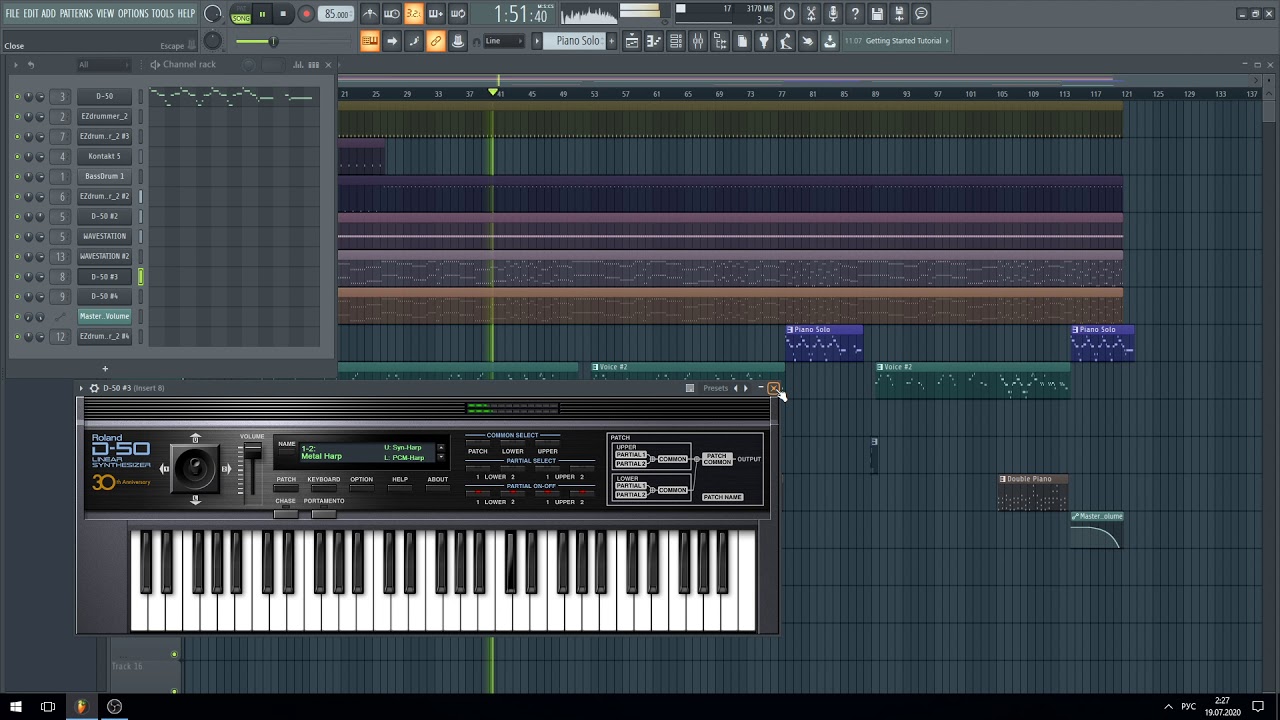The width and height of the screenshot is (1280, 720).
Task: Open the EDIT menu
Action: coord(31,13)
